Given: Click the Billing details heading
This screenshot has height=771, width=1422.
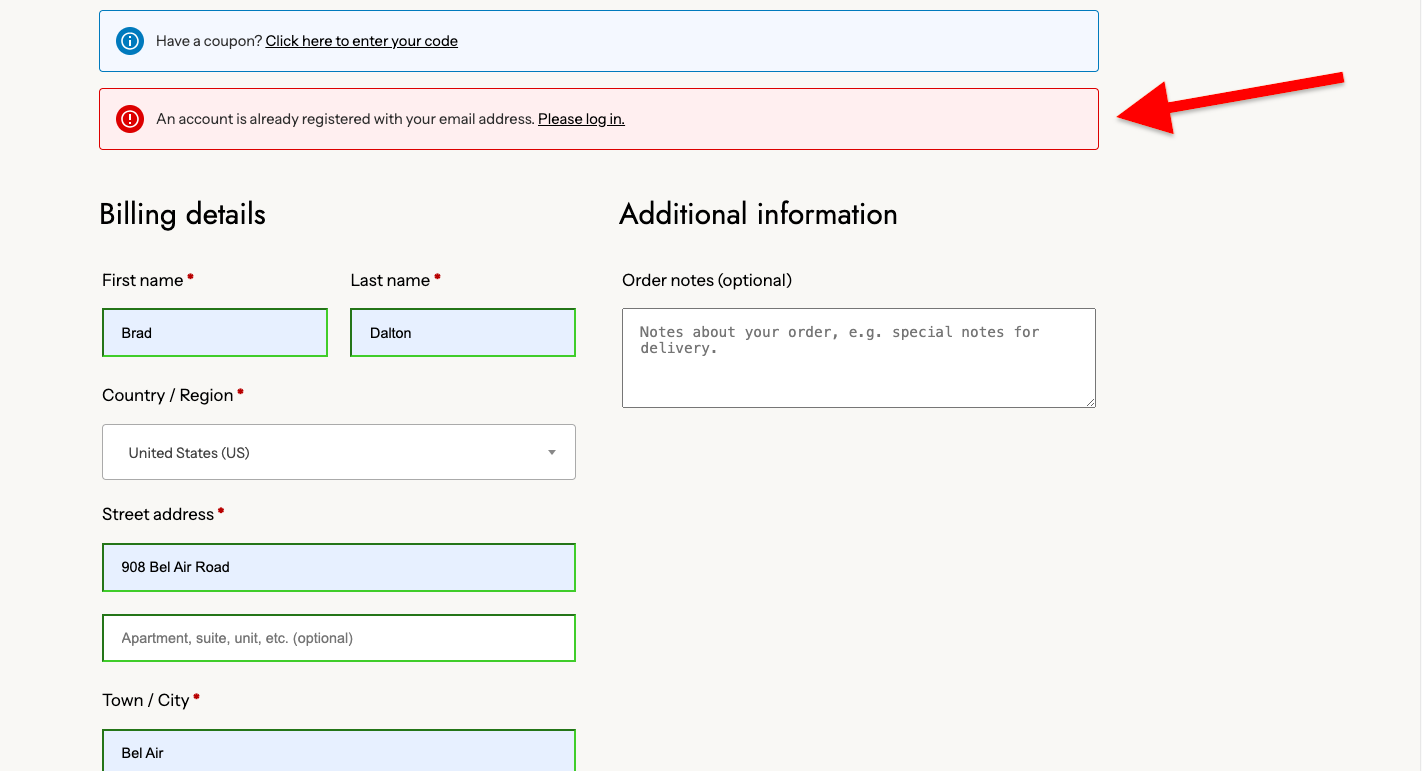Looking at the screenshot, I should click(182, 215).
